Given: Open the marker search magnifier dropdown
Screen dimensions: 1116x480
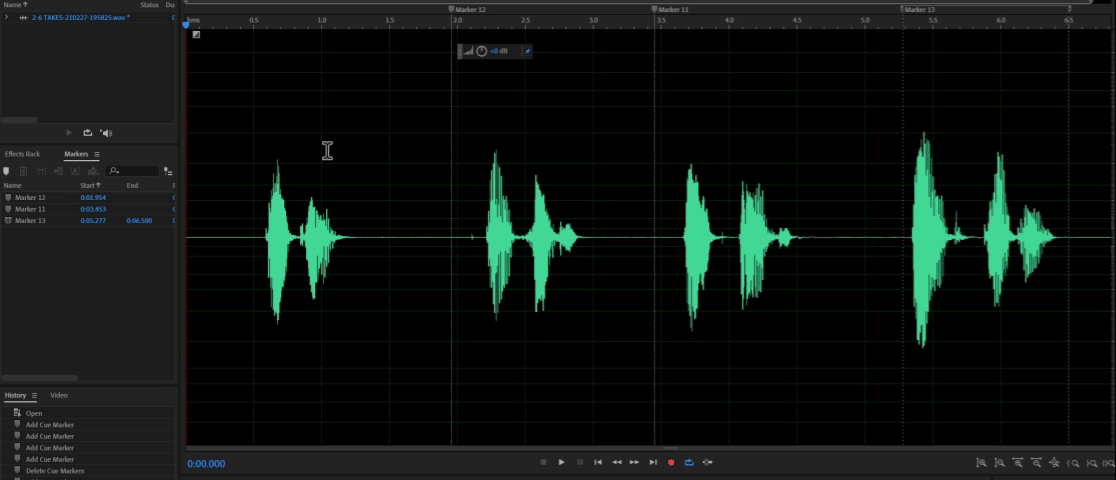Looking at the screenshot, I should click(x=113, y=171).
